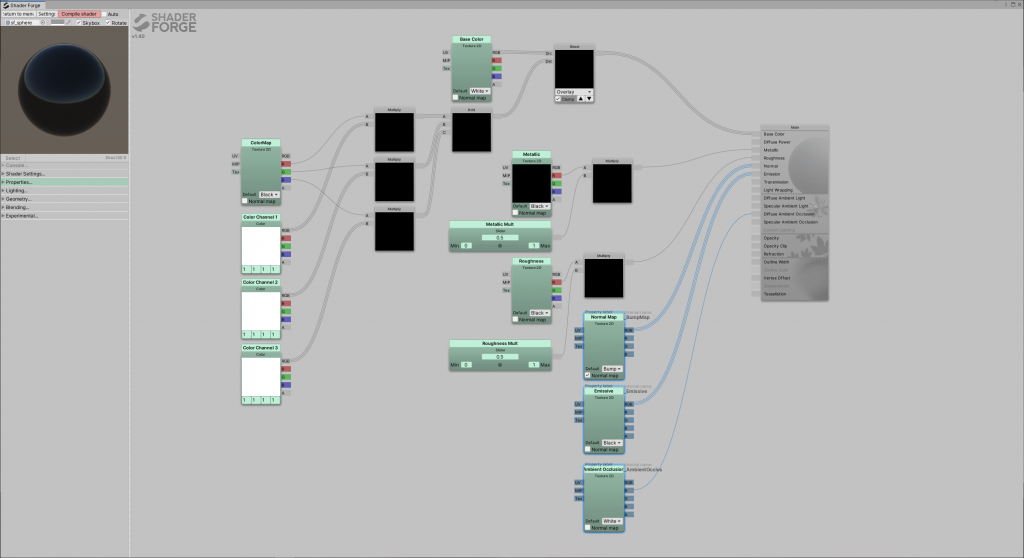Image resolution: width=1024 pixels, height=558 pixels.
Task: Toggle the Skybox checkbox
Action: click(x=78, y=22)
